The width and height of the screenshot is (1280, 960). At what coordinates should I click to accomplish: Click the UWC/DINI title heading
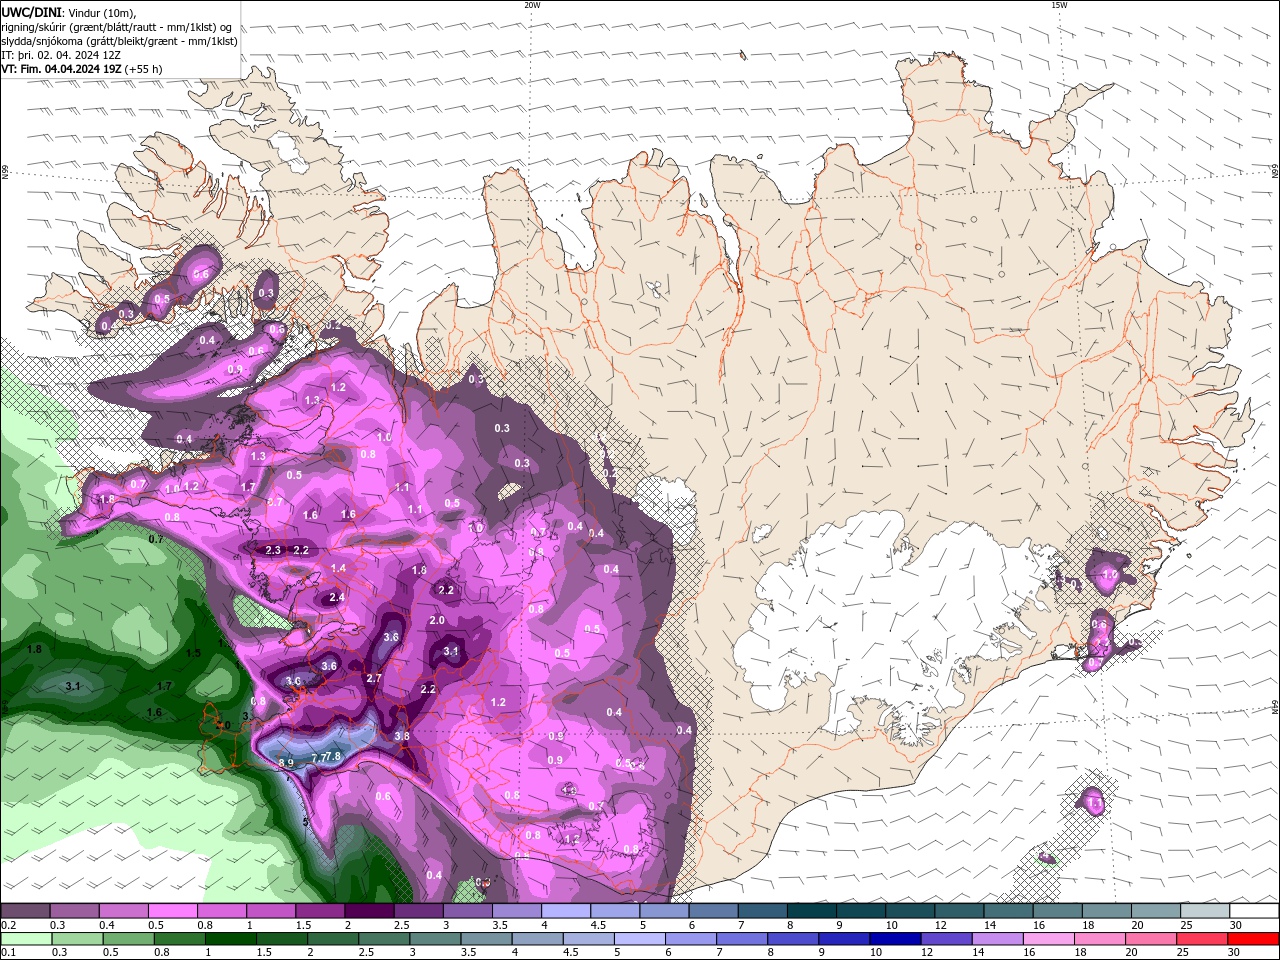click(30, 12)
